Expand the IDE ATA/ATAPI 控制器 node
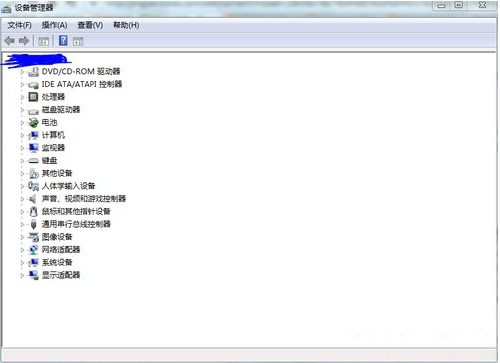This screenshot has width=500, height=363. click(x=22, y=84)
